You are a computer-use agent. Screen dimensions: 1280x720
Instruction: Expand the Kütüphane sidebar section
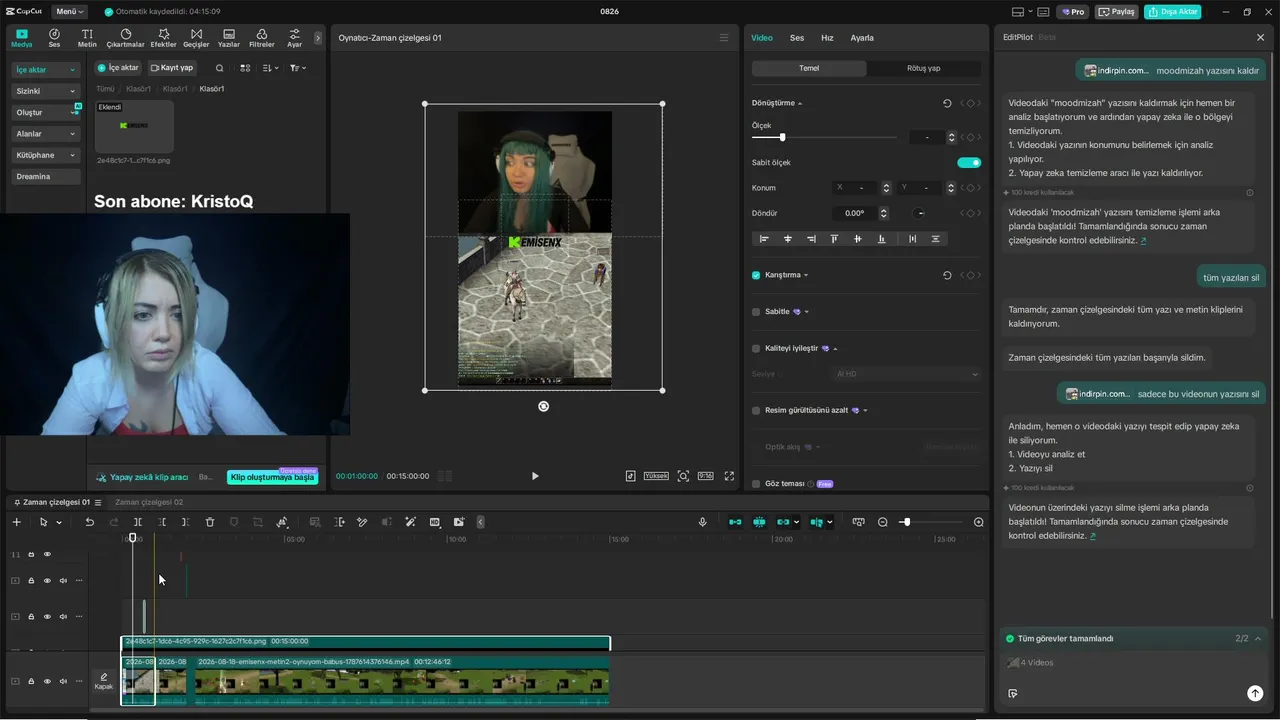point(46,155)
